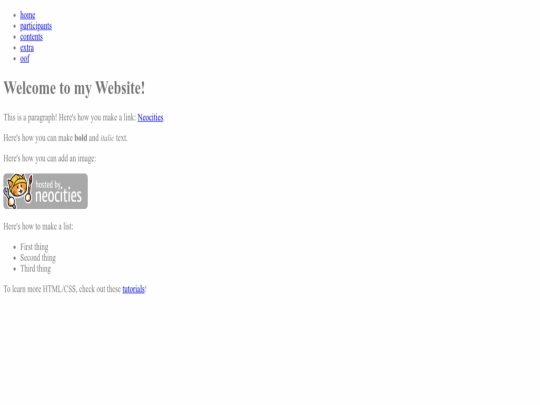Select the 'Third thing' list item
540x405 pixels.
(x=35, y=269)
